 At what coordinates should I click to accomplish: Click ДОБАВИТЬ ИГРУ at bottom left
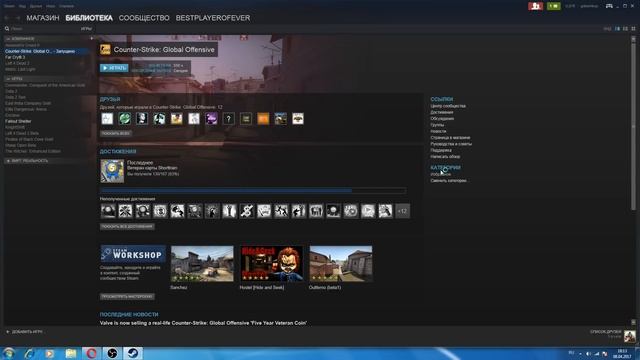click(x=24, y=332)
